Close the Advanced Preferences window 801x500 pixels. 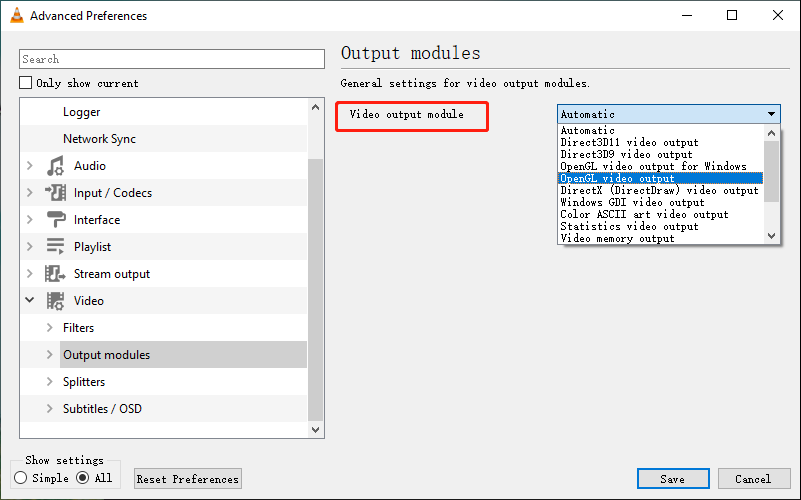pyautogui.click(x=778, y=15)
